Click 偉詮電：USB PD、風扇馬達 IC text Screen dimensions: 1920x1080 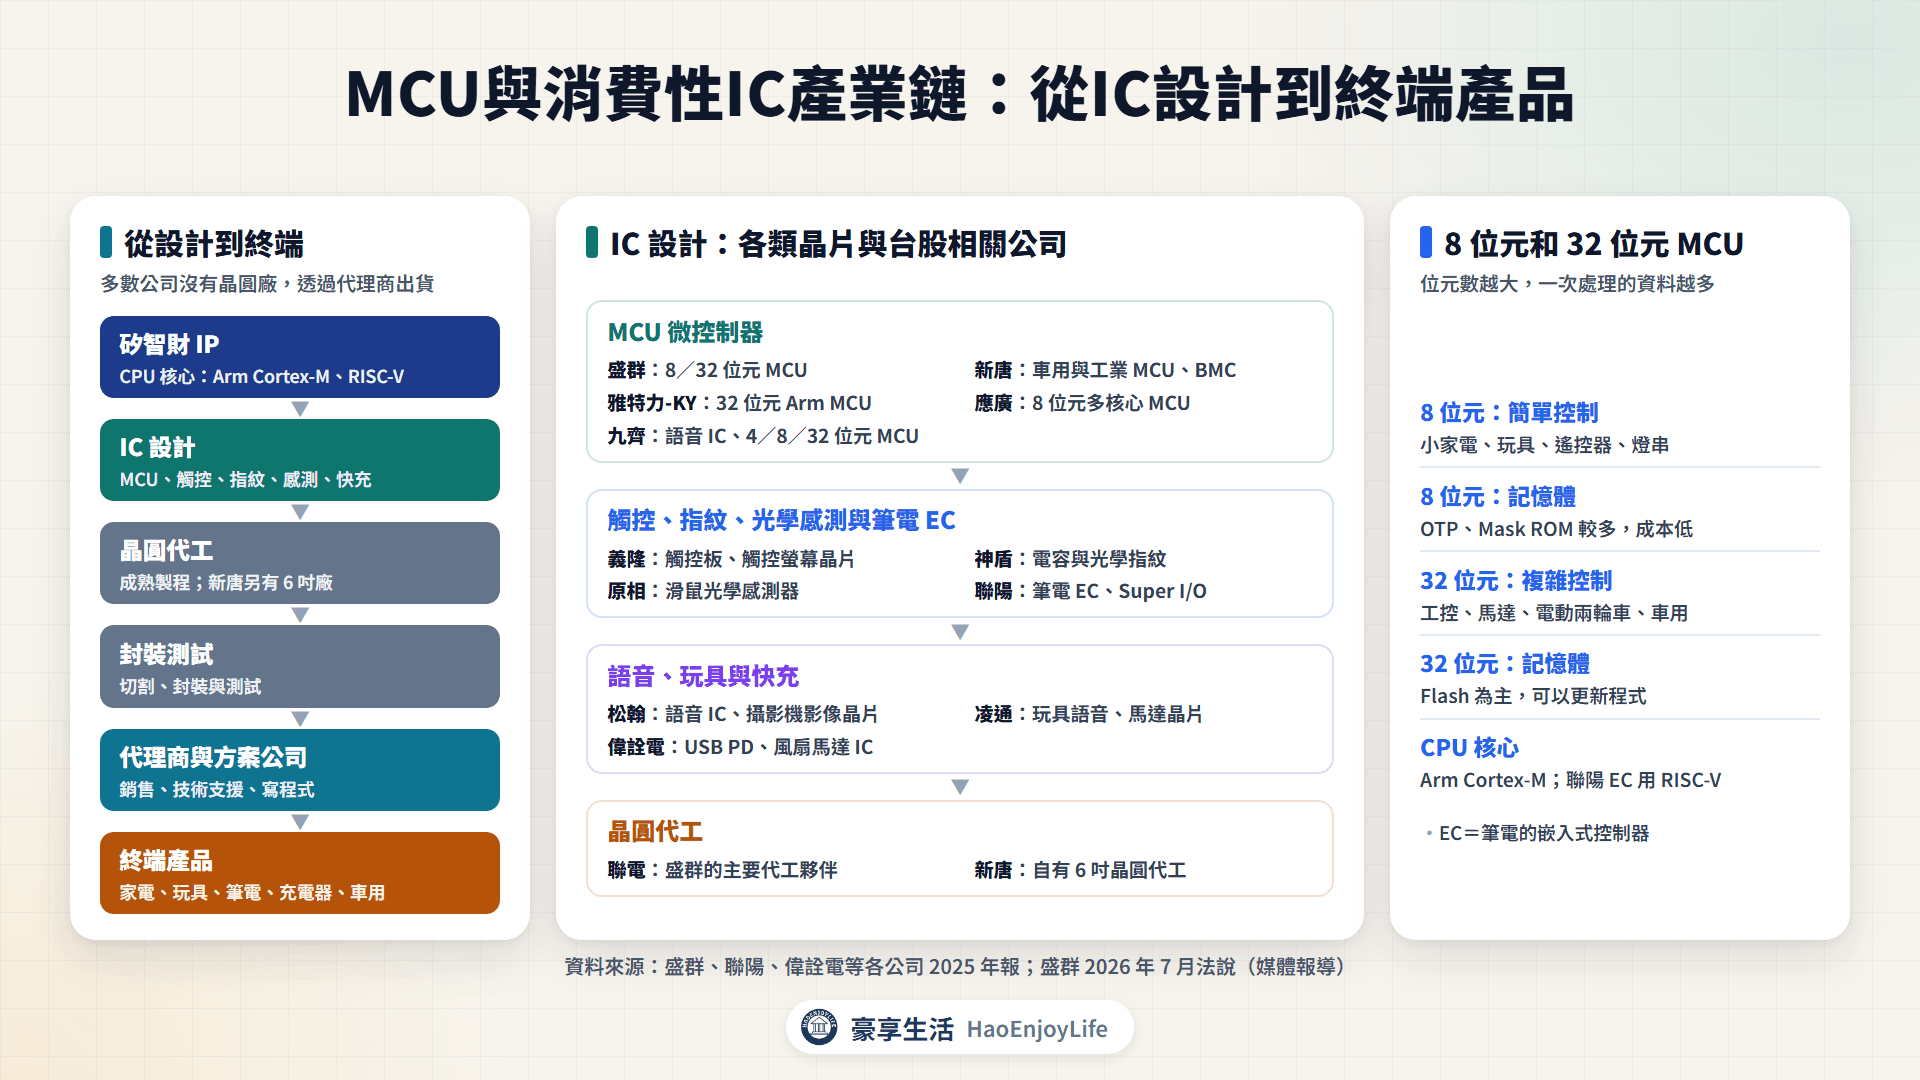tap(740, 747)
